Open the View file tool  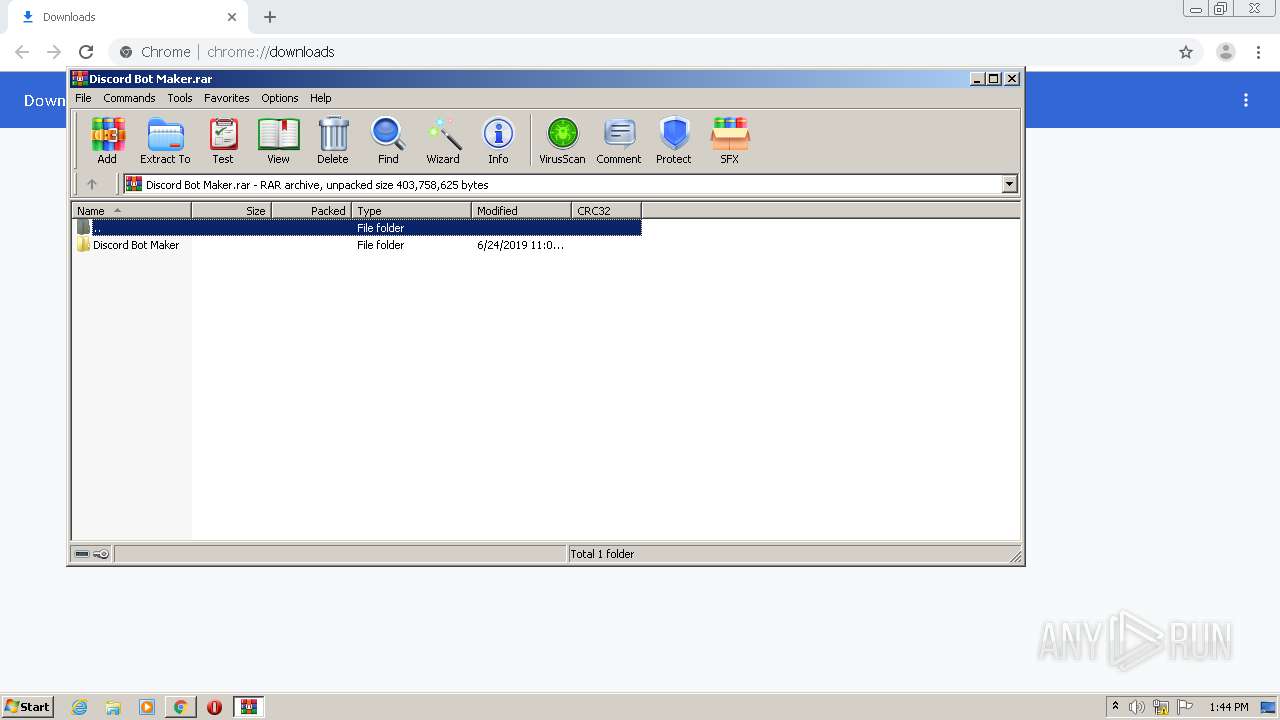tap(278, 140)
